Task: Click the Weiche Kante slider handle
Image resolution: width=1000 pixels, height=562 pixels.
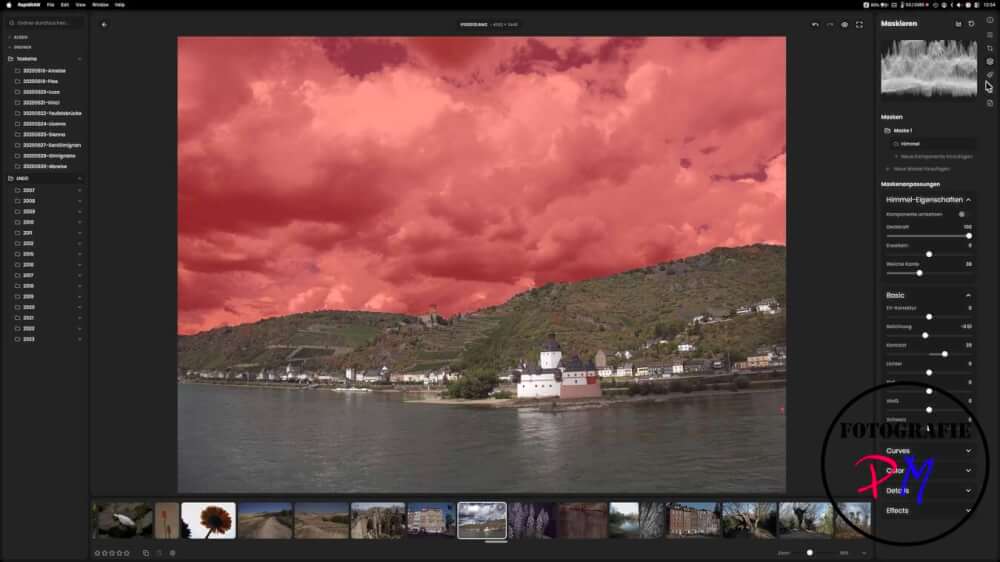Action: [919, 273]
